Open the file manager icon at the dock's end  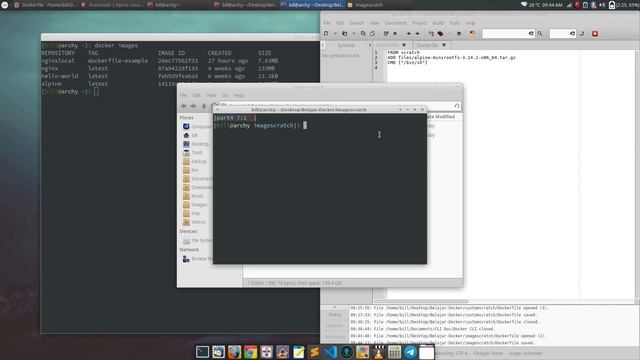[x=427, y=352]
